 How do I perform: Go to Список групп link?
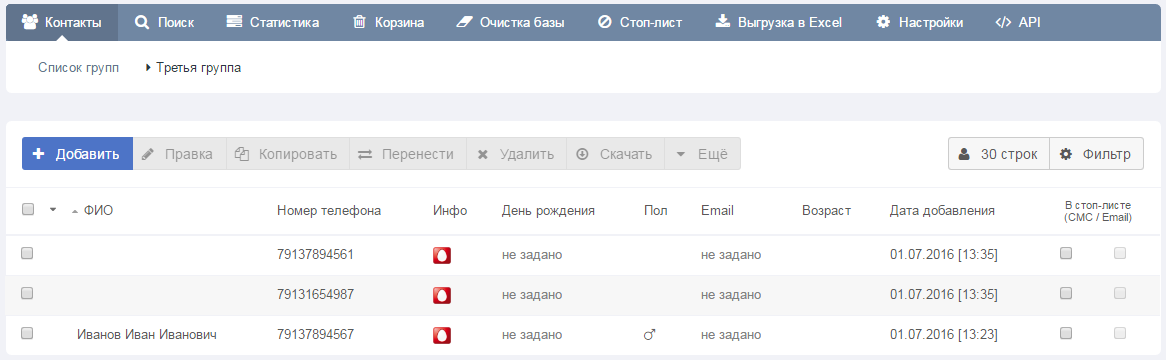click(78, 68)
